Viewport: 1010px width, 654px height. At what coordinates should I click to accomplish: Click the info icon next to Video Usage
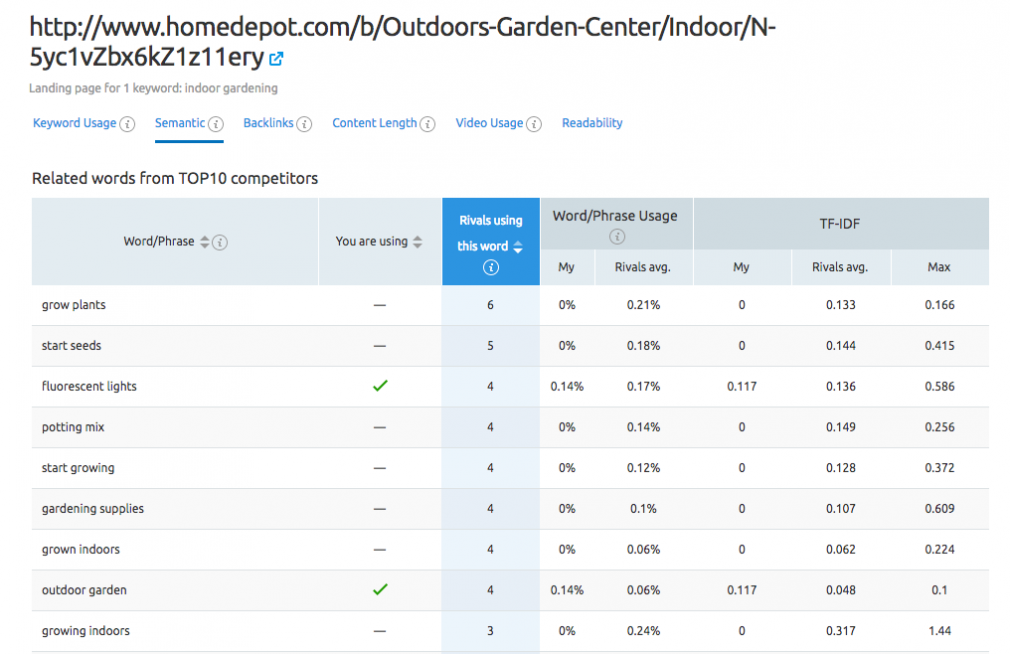pos(533,124)
